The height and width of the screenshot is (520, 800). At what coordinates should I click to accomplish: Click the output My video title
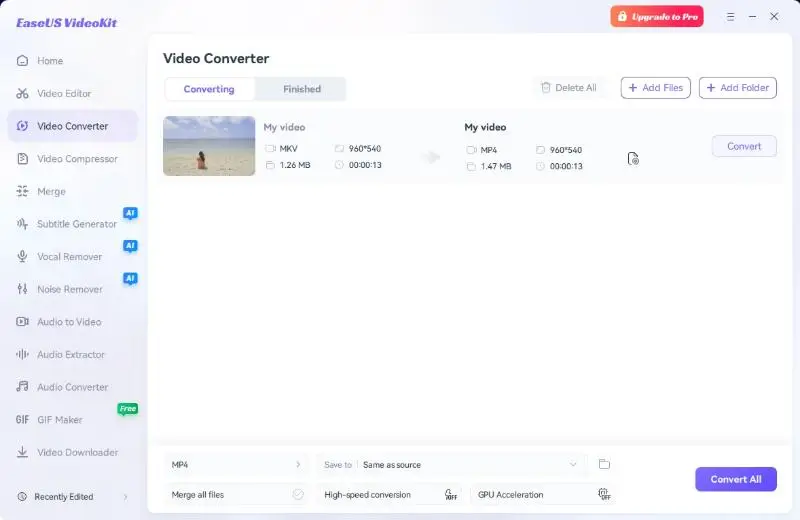[x=485, y=127]
